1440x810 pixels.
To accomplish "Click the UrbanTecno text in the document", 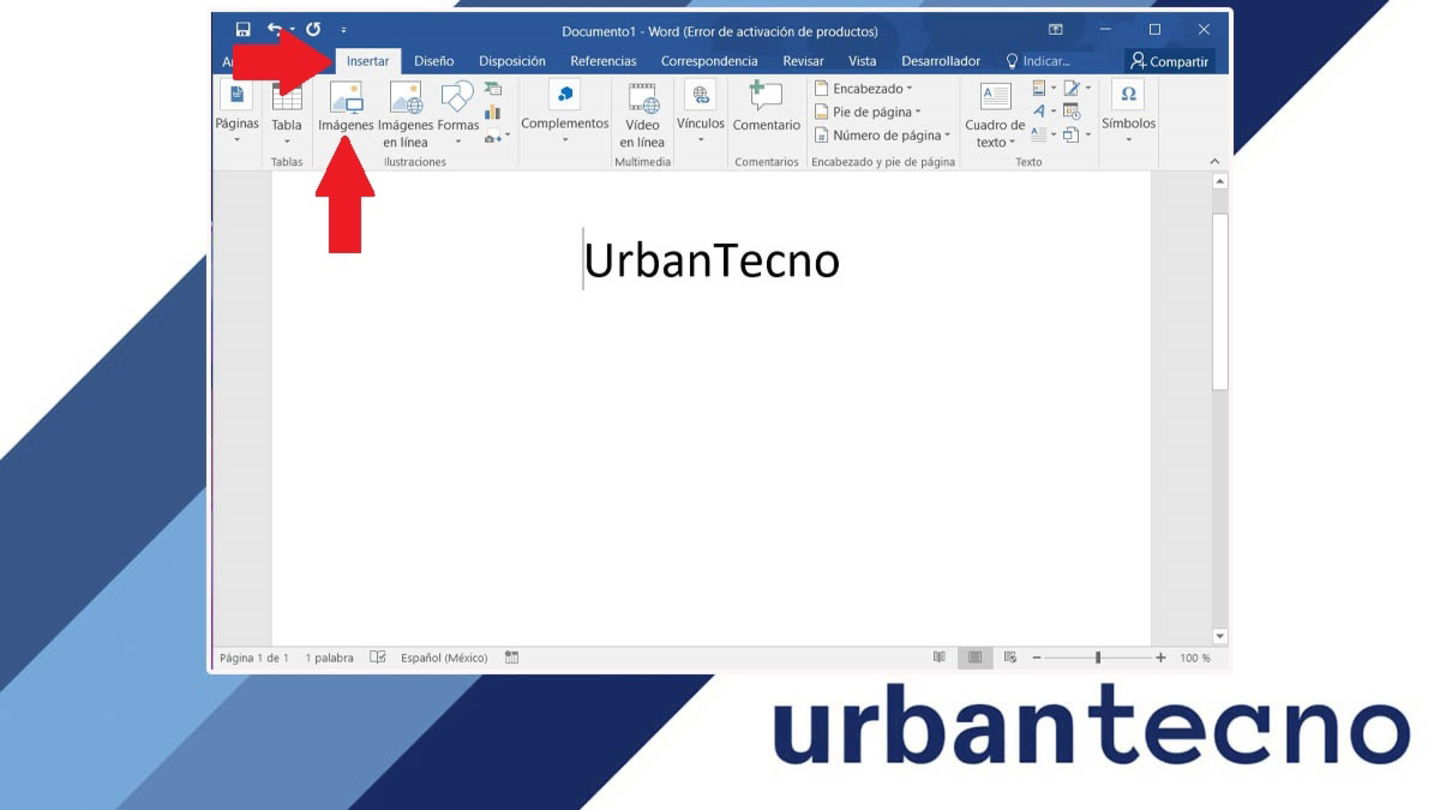I will coord(711,260).
